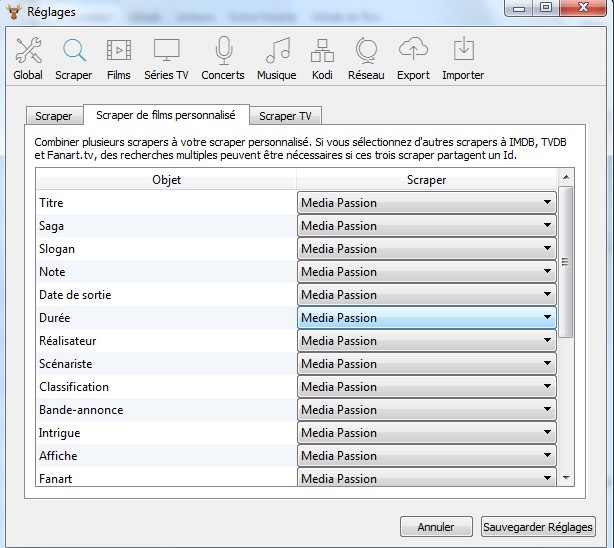
Task: Switch to the first Scraper tab
Action: tap(54, 116)
